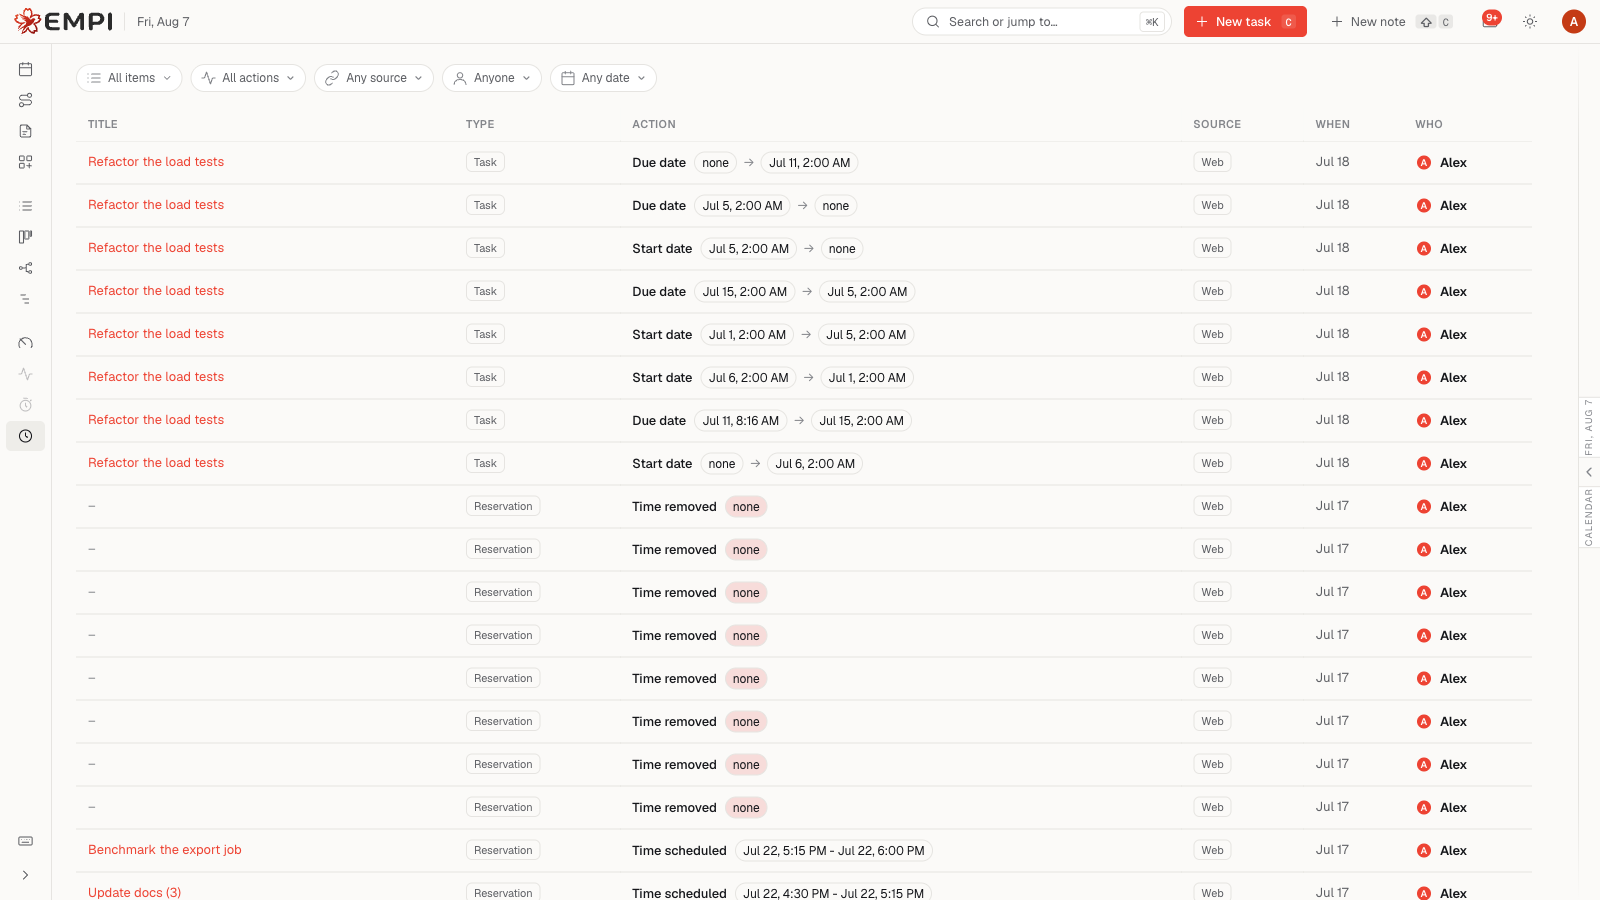Open the All items filter dropdown
Image resolution: width=1600 pixels, height=900 pixels.
click(129, 78)
